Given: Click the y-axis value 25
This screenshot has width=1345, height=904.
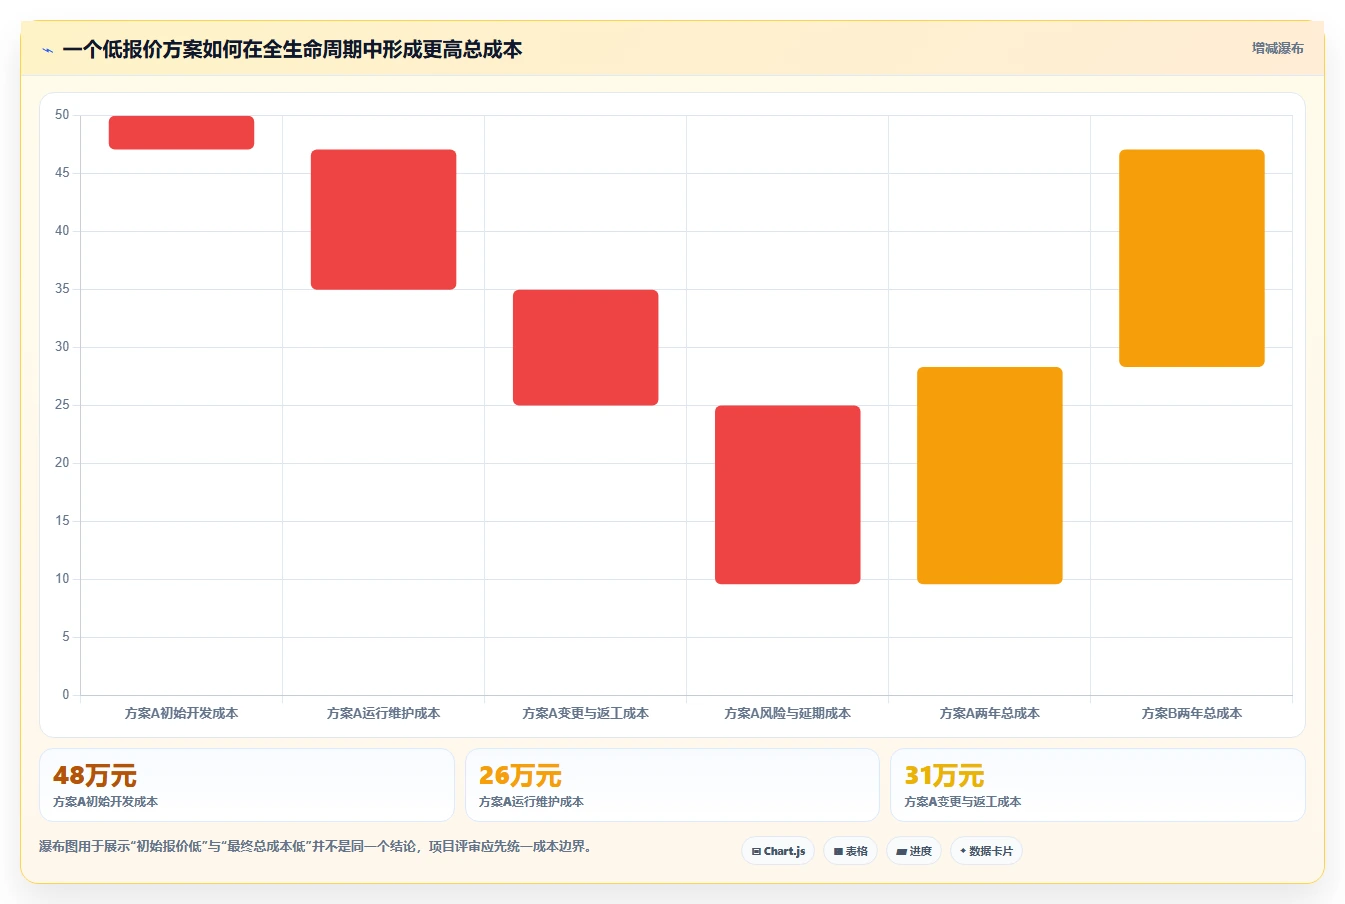Looking at the screenshot, I should click(x=62, y=405).
